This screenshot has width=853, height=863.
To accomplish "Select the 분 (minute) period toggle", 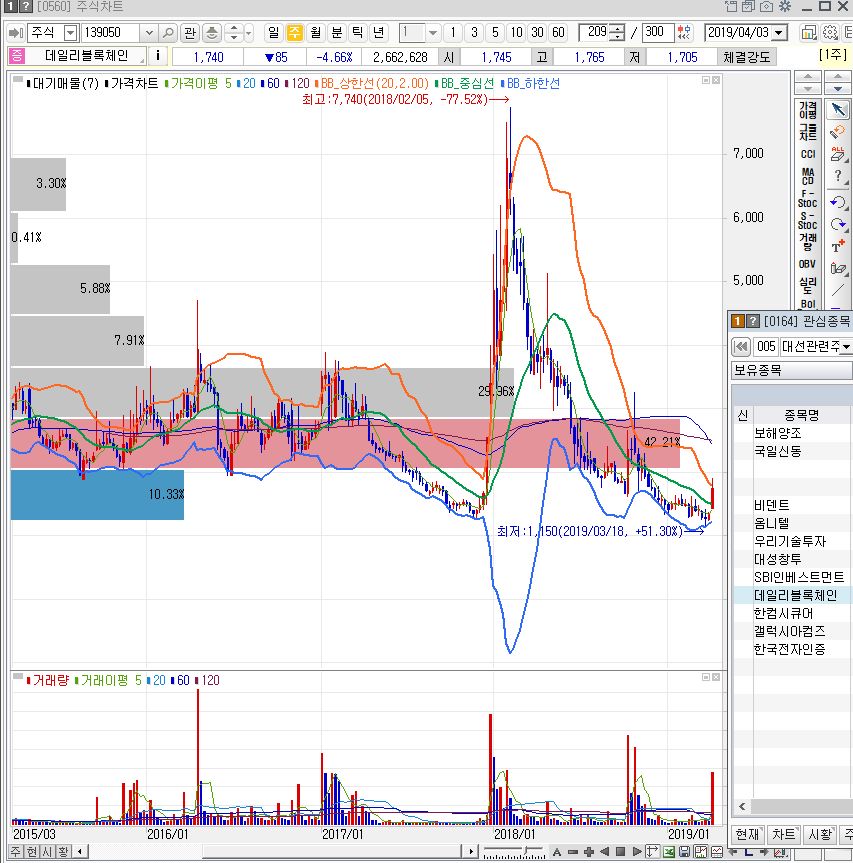I will click(x=336, y=32).
